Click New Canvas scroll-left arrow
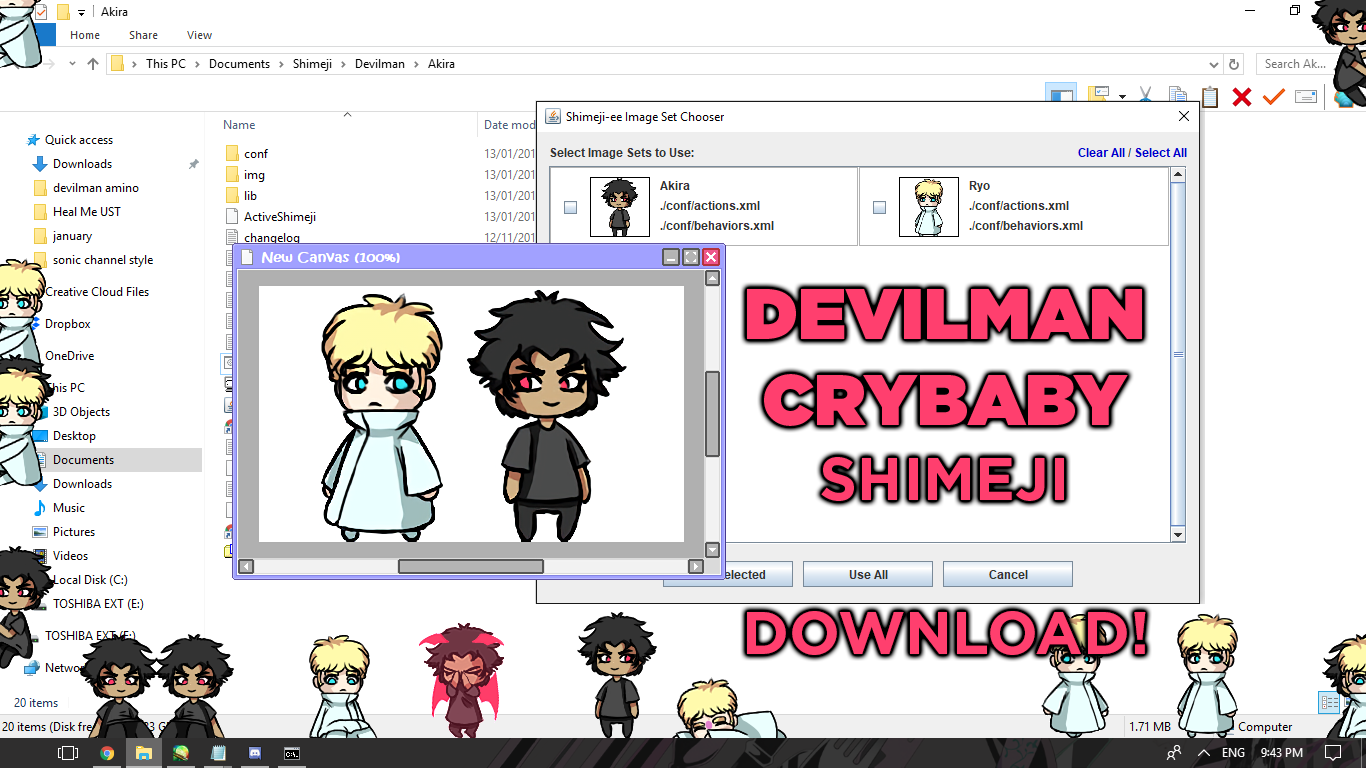The image size is (1366, 768). pos(246,566)
